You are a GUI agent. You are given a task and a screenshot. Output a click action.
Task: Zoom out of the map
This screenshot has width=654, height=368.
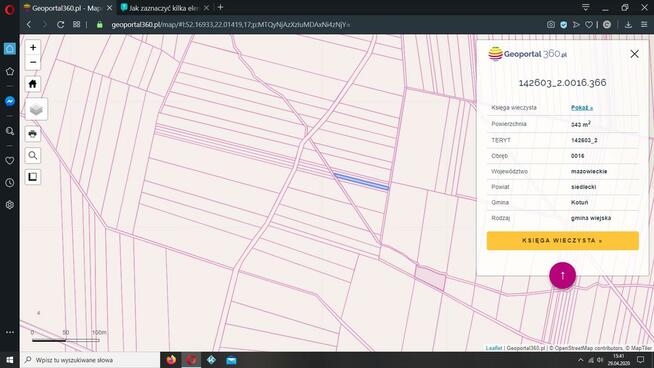(33, 63)
